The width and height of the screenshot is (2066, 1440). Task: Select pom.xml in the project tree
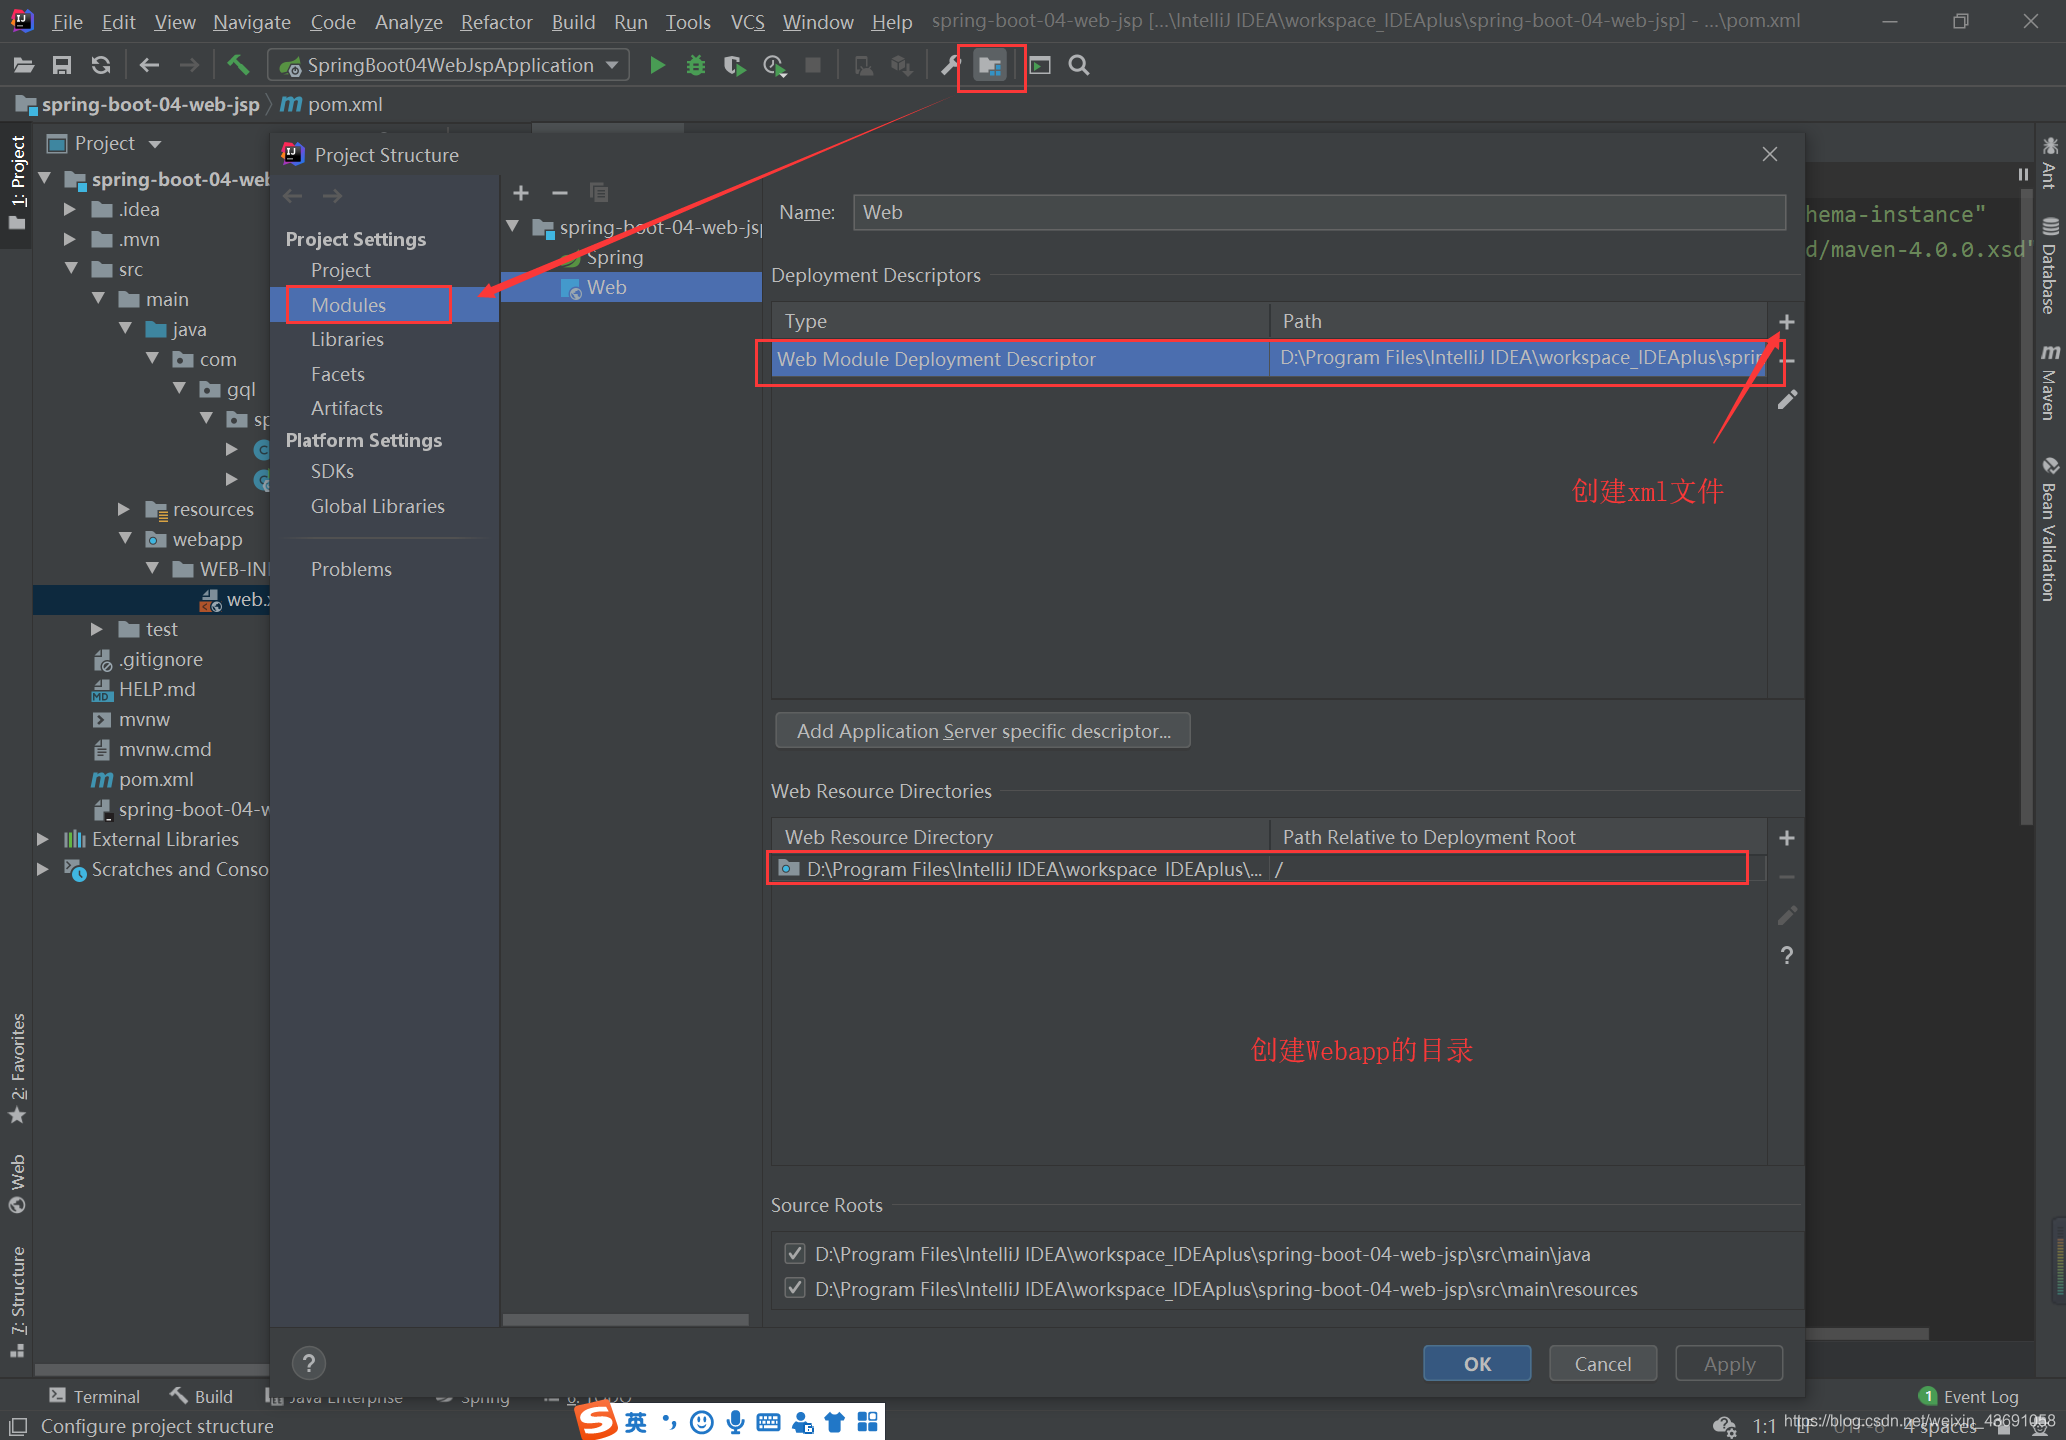coord(155,780)
